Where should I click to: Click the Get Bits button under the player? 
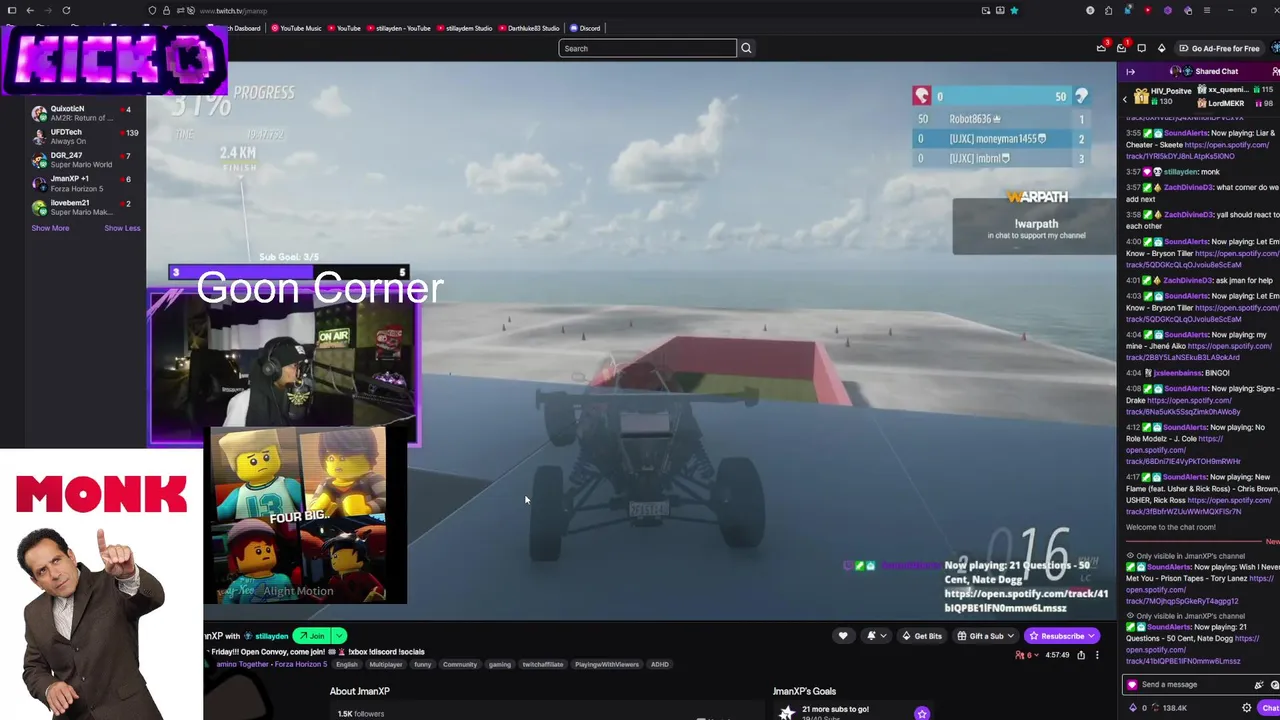(922, 636)
